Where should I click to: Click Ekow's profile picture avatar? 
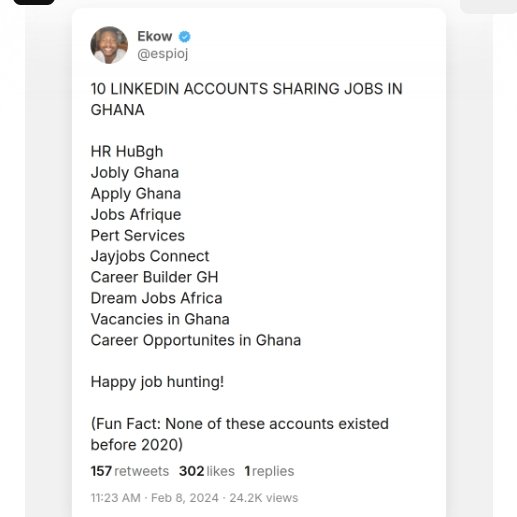[x=109, y=45]
